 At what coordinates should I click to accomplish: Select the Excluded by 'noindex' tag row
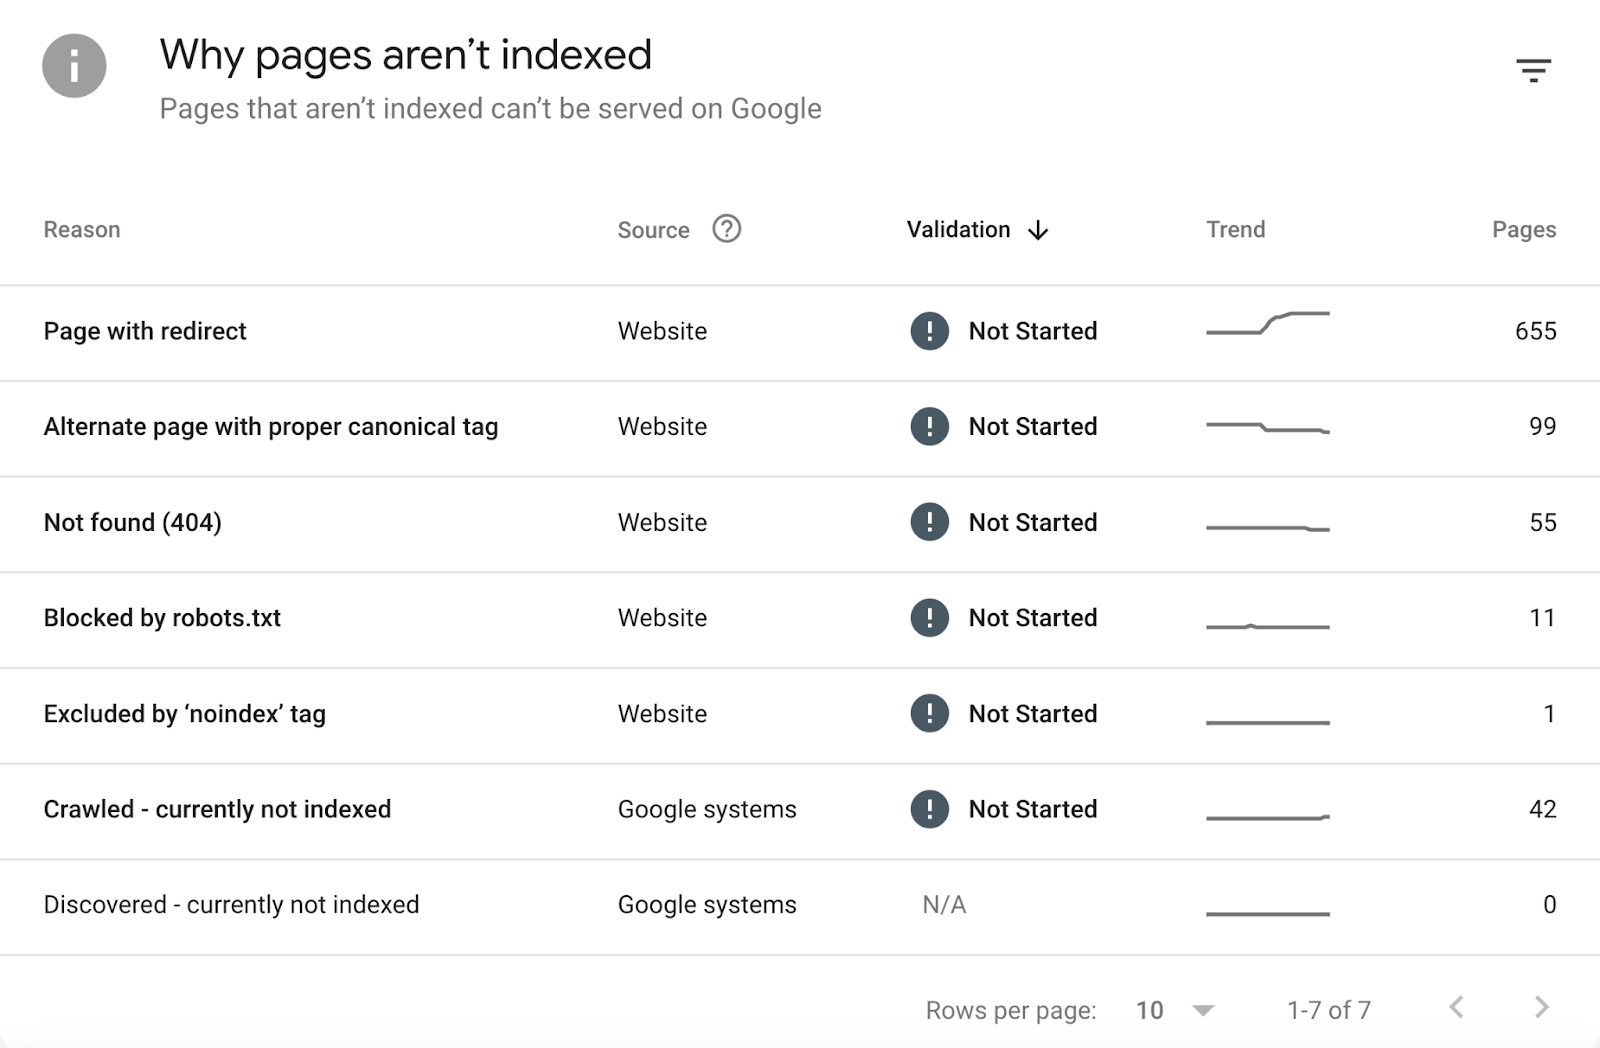pyautogui.click(x=185, y=714)
